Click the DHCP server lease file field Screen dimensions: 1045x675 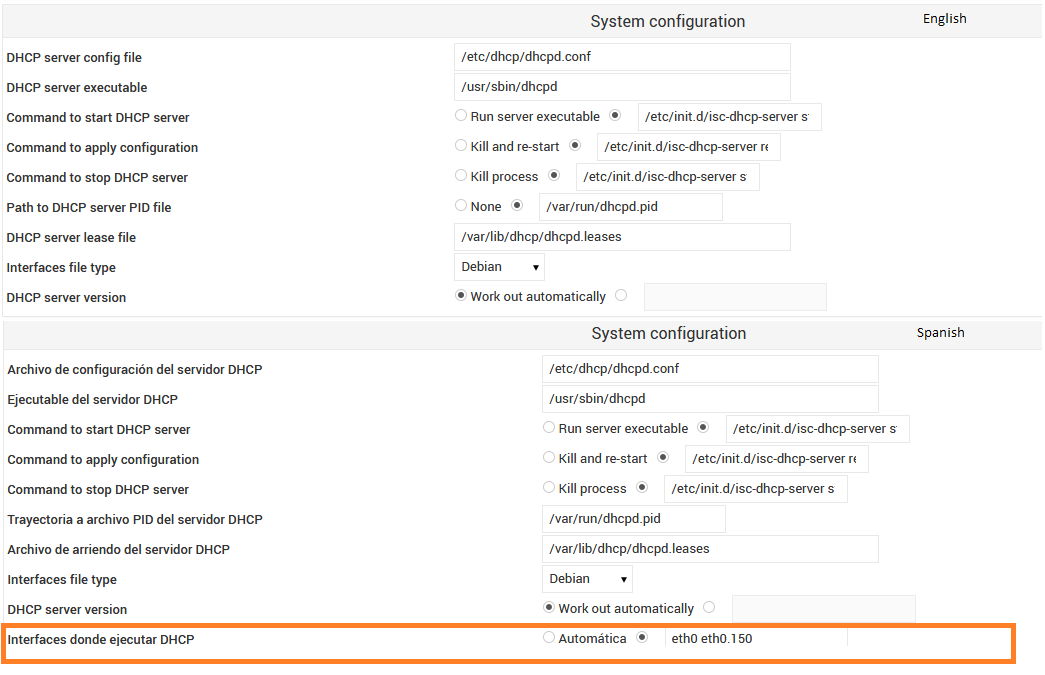click(622, 236)
